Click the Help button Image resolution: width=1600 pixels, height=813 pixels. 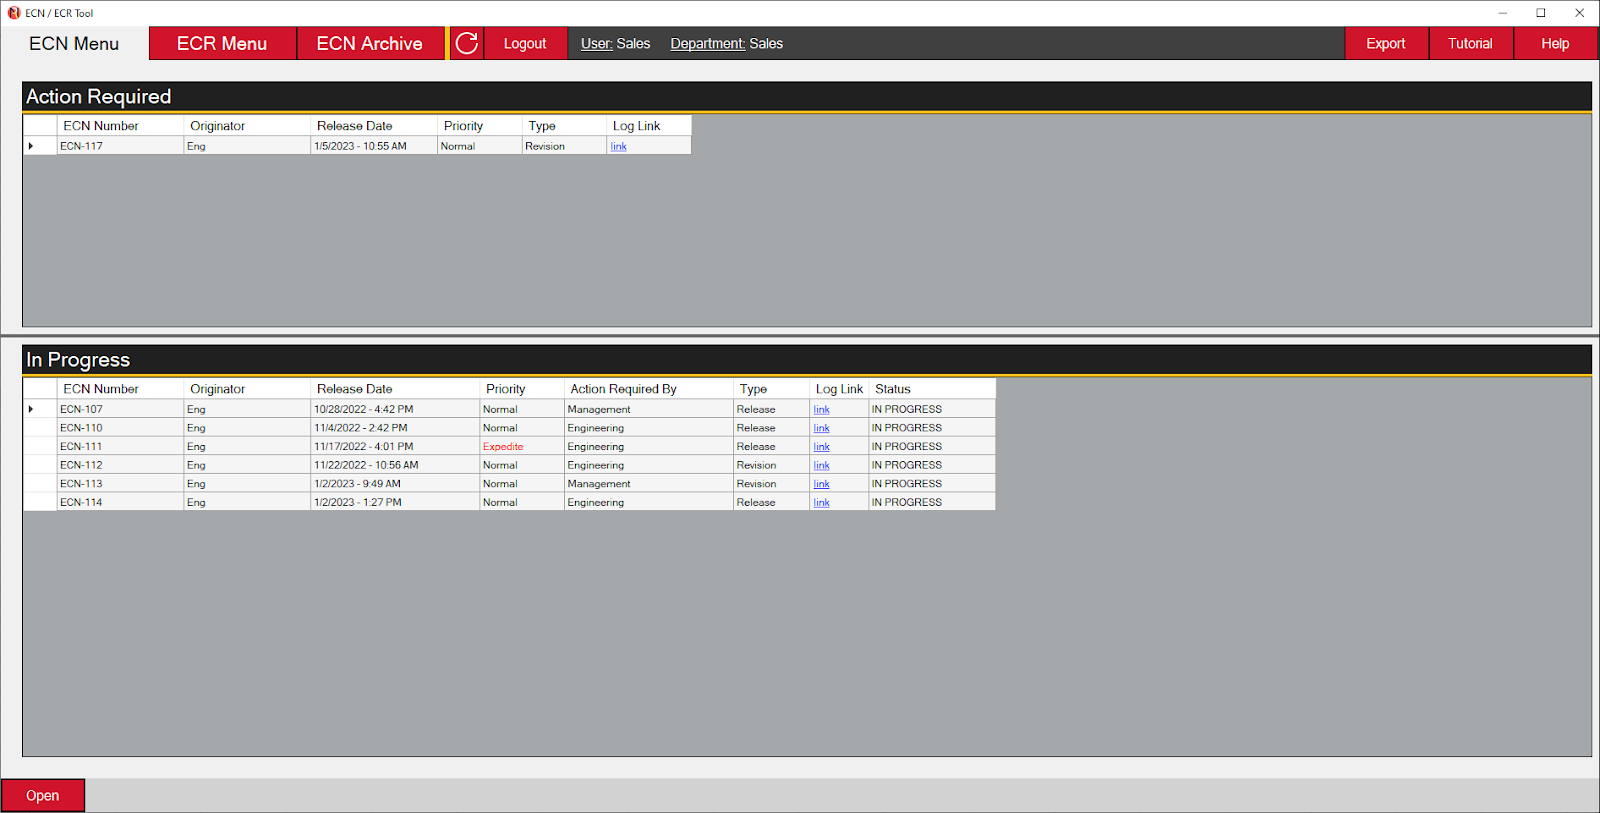click(1554, 43)
